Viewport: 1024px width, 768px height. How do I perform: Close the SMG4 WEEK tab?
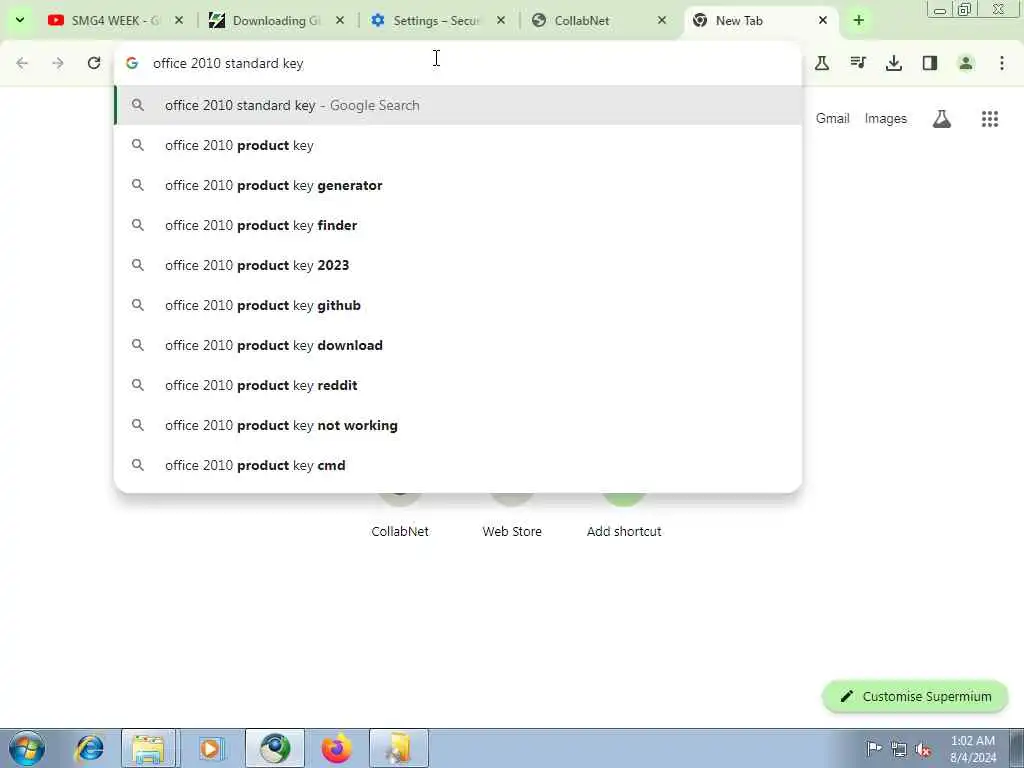coord(179,20)
